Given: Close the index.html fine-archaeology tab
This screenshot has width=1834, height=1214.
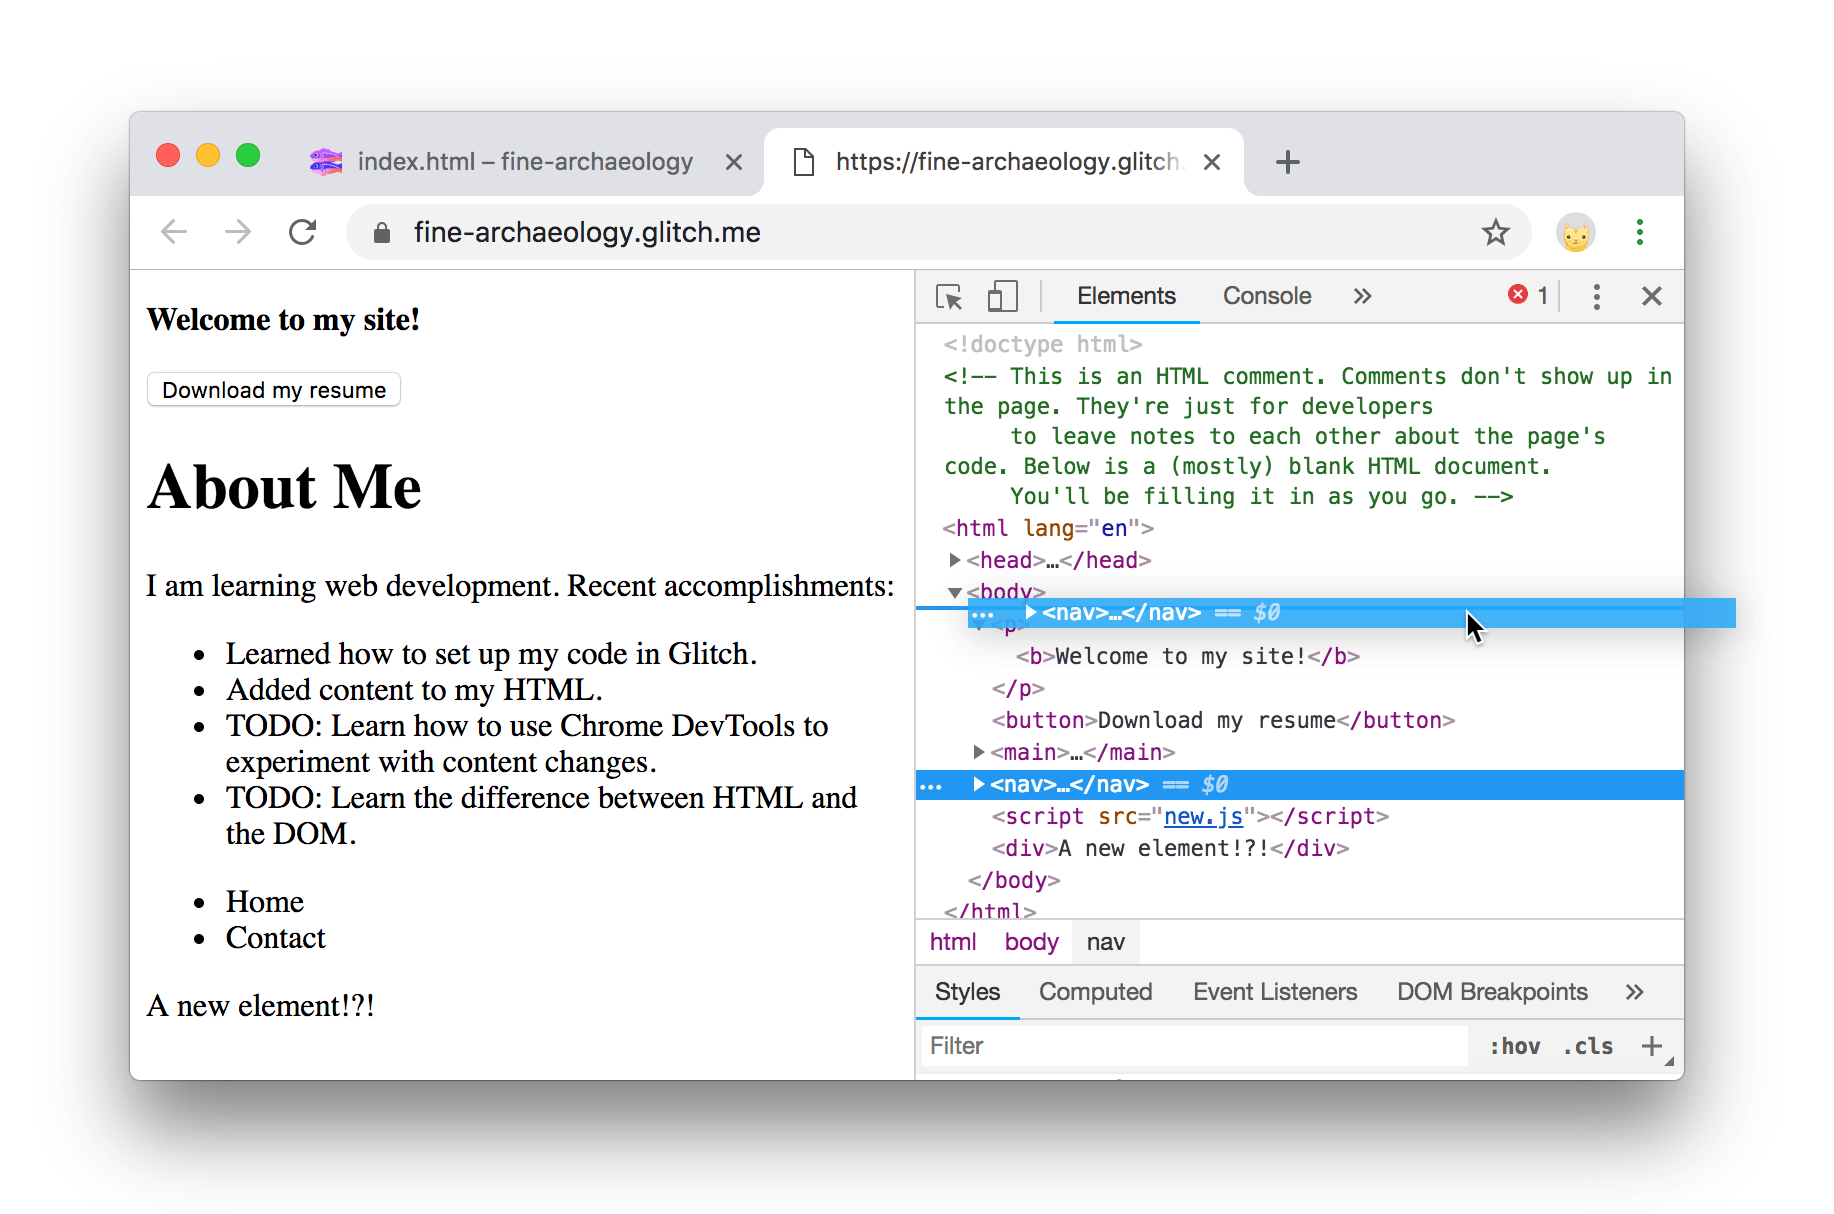Looking at the screenshot, I should [x=734, y=162].
